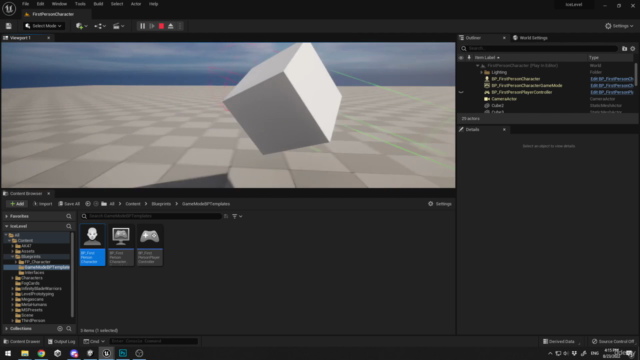Expand the Megascans folder

13,299
